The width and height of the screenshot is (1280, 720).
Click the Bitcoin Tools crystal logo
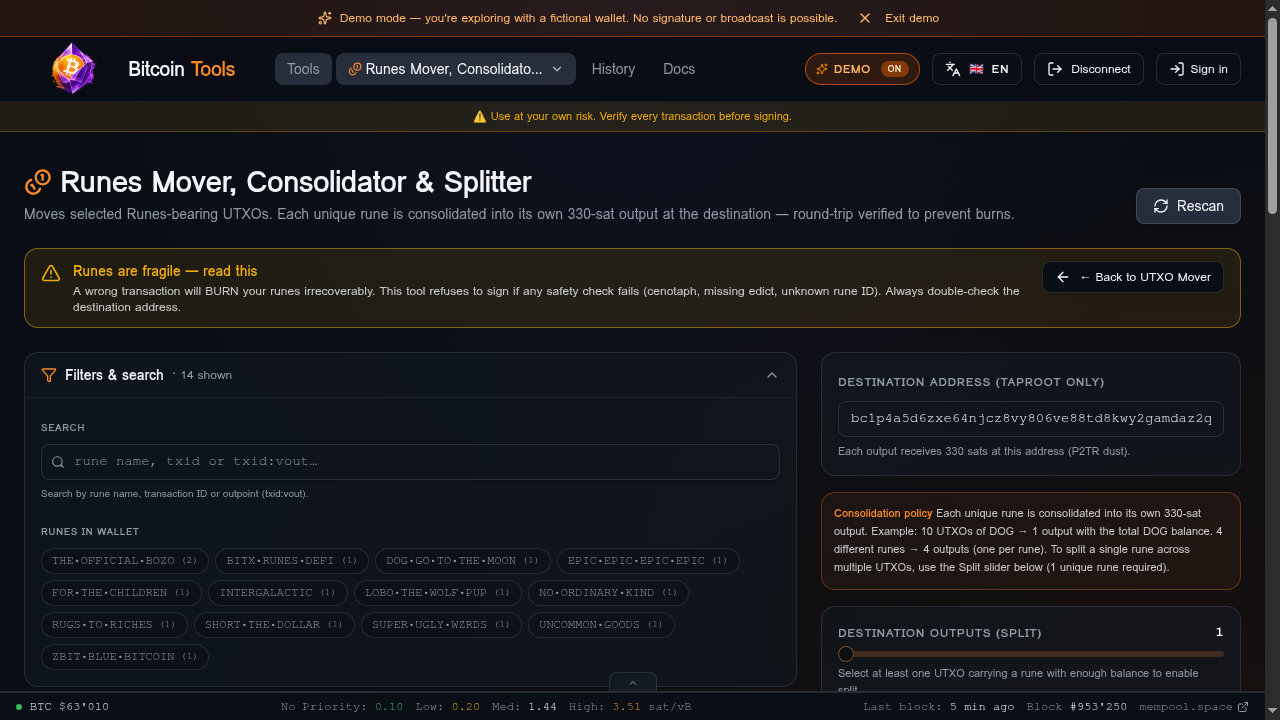[x=73, y=69]
